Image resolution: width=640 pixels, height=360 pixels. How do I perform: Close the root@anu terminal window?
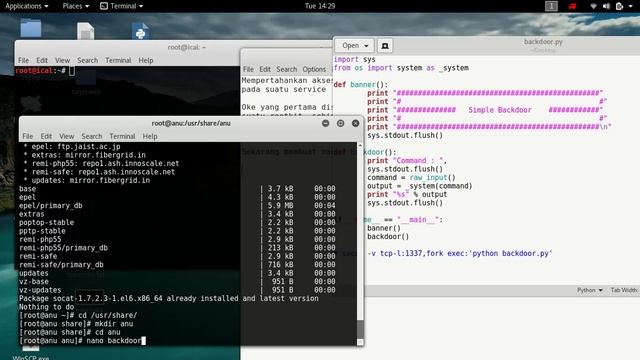click(x=356, y=123)
